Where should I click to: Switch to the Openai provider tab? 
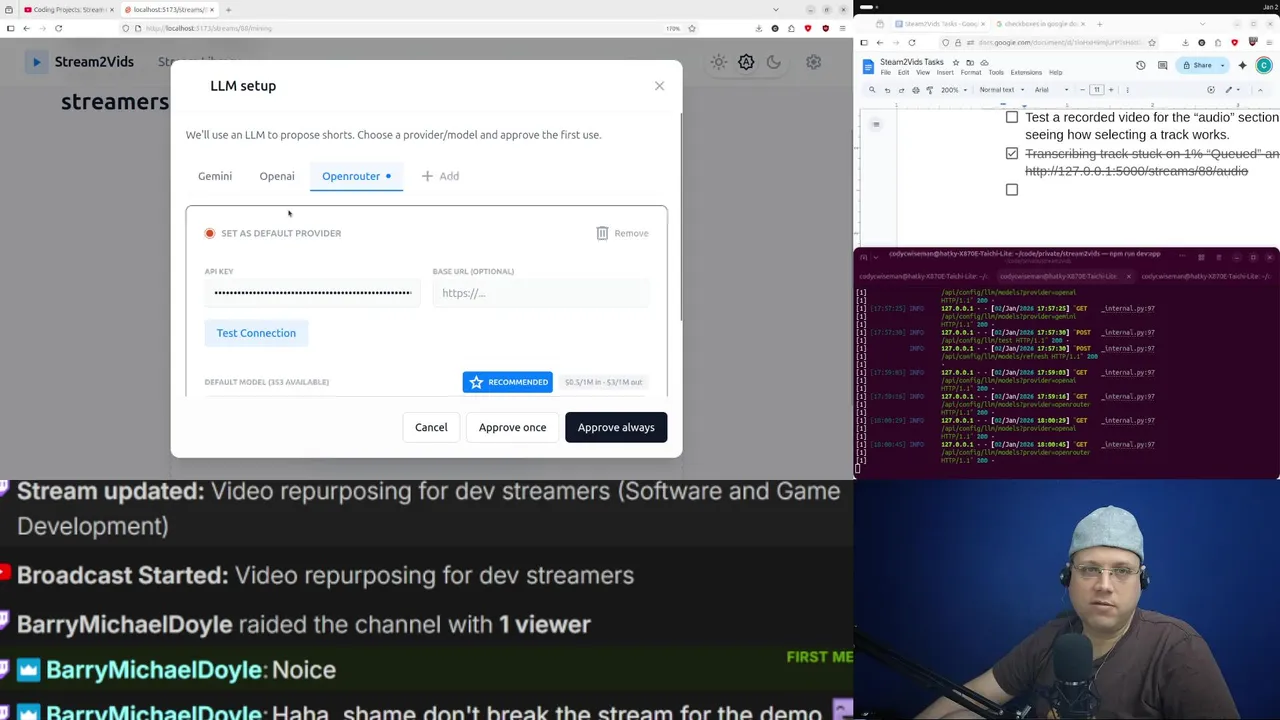coord(277,176)
